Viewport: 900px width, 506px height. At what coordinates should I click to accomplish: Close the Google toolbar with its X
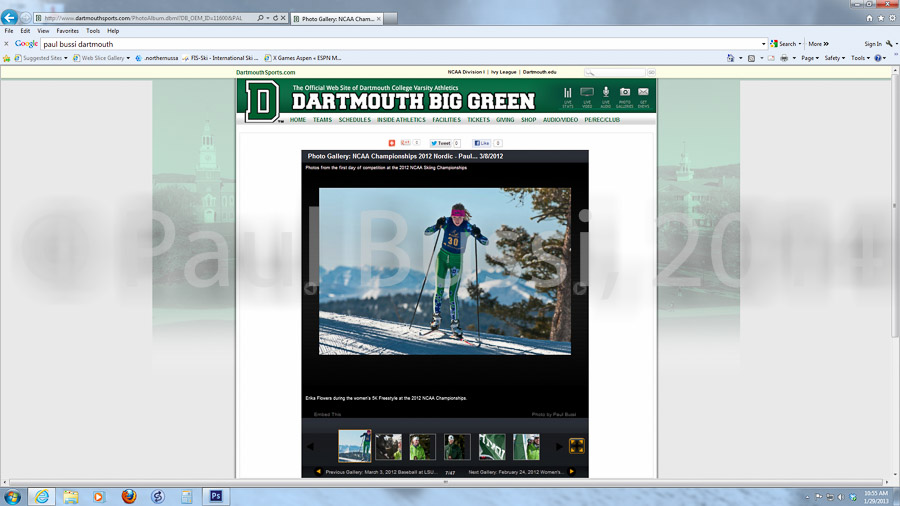pos(6,44)
